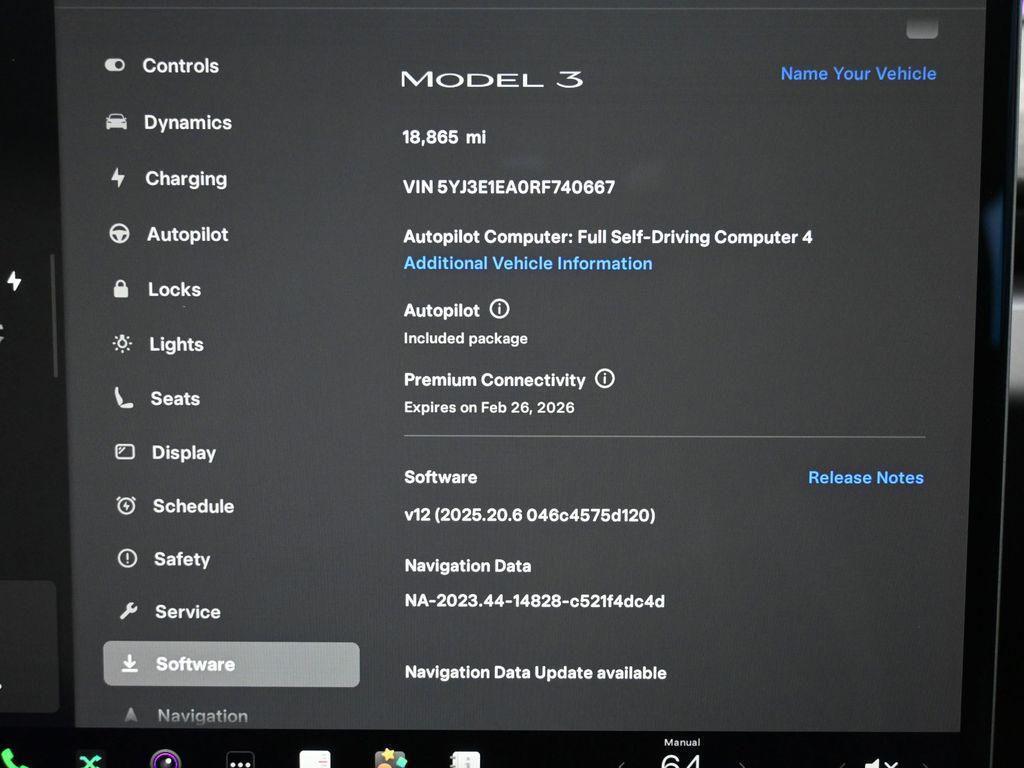1024x768 pixels.
Task: Select the Seats icon in the sidebar
Action: (122, 397)
